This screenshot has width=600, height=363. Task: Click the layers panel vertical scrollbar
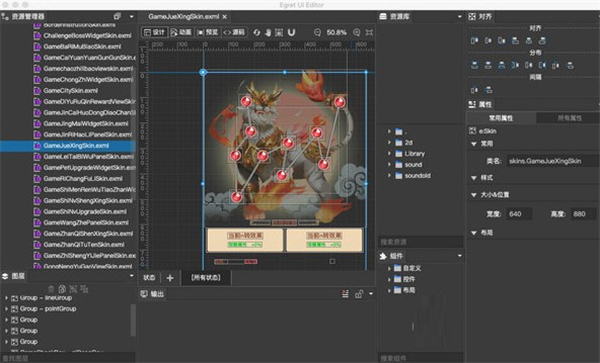click(x=133, y=320)
